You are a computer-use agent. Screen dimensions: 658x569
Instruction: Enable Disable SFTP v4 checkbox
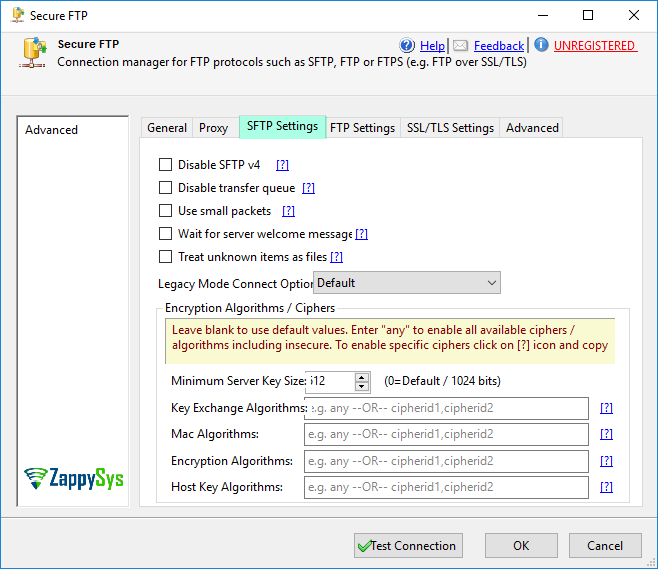(165, 164)
